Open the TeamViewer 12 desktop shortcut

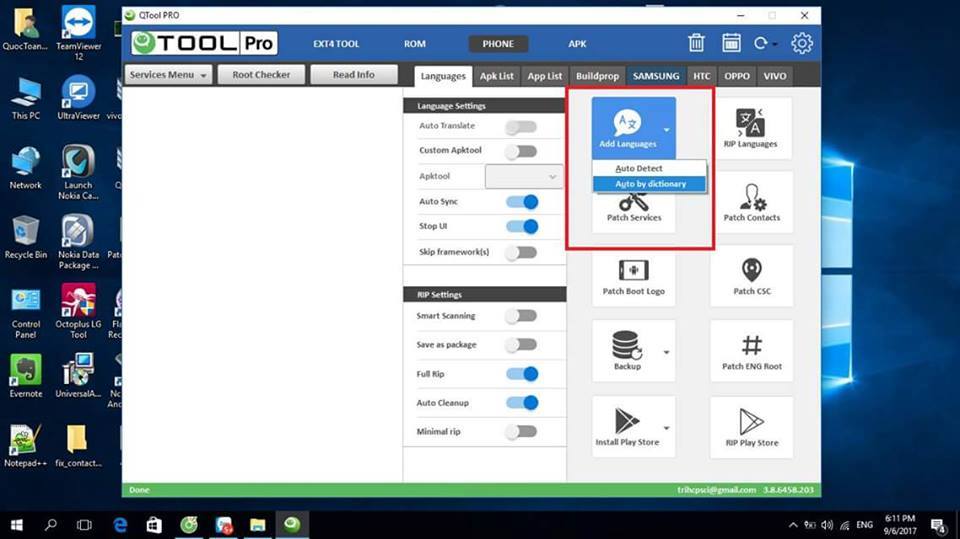point(78,32)
